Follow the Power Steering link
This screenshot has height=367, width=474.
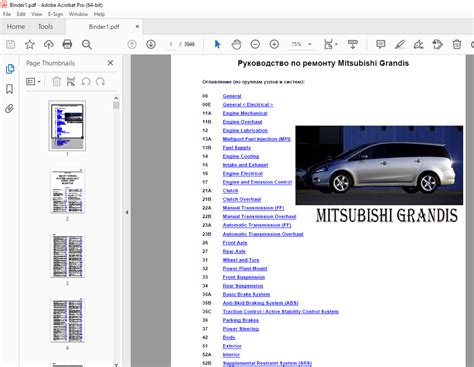[241, 329]
